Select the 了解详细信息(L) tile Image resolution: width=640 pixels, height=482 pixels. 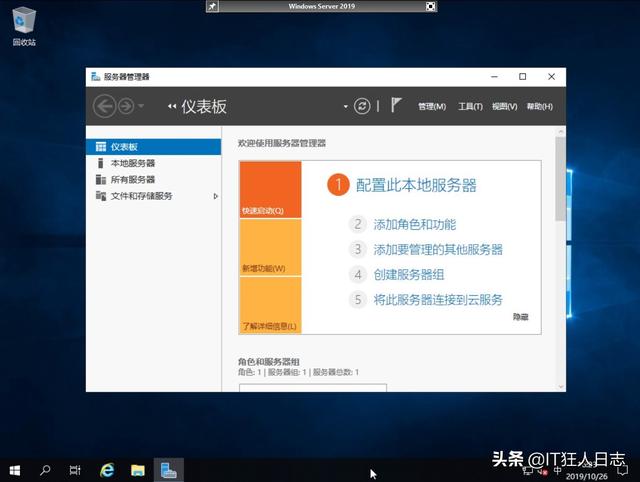pos(270,305)
